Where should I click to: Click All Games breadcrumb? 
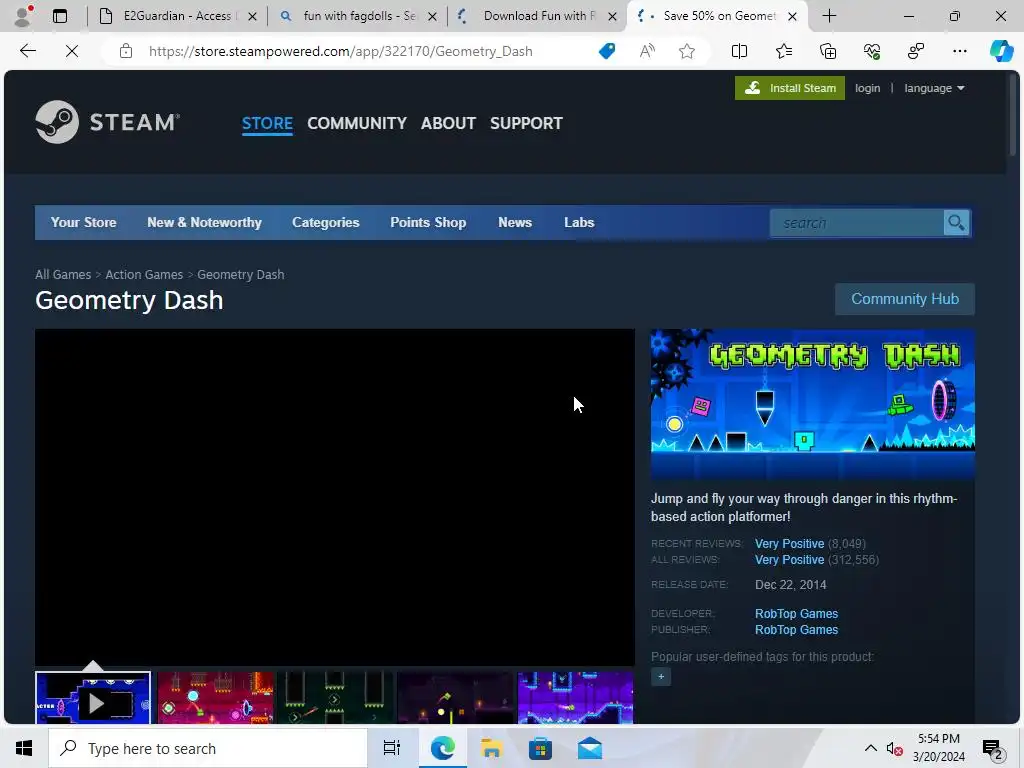click(63, 275)
